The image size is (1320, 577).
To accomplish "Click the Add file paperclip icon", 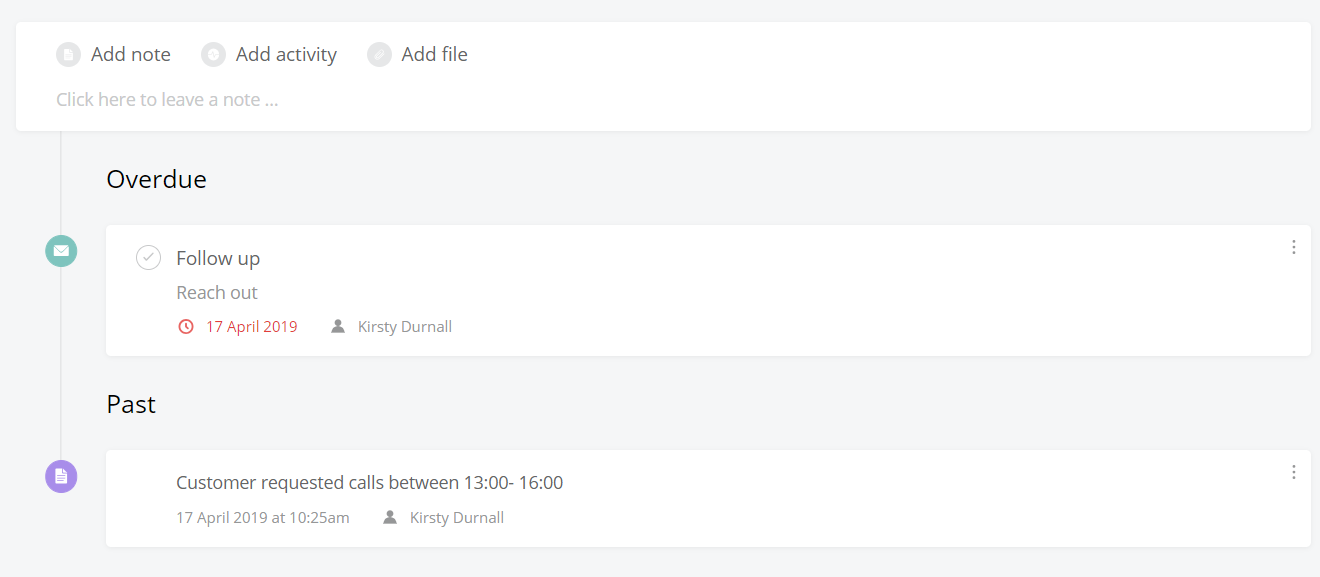I will click(379, 54).
